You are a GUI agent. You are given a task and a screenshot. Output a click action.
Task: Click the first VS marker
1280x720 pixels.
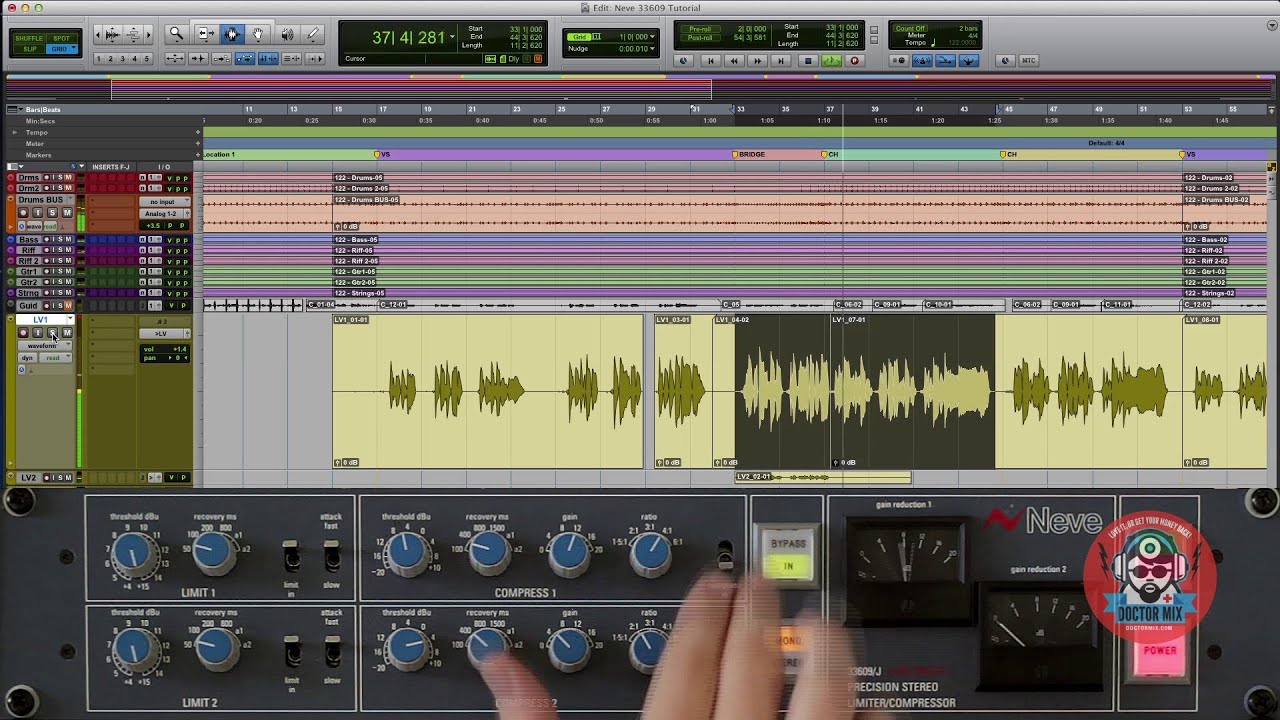[382, 155]
